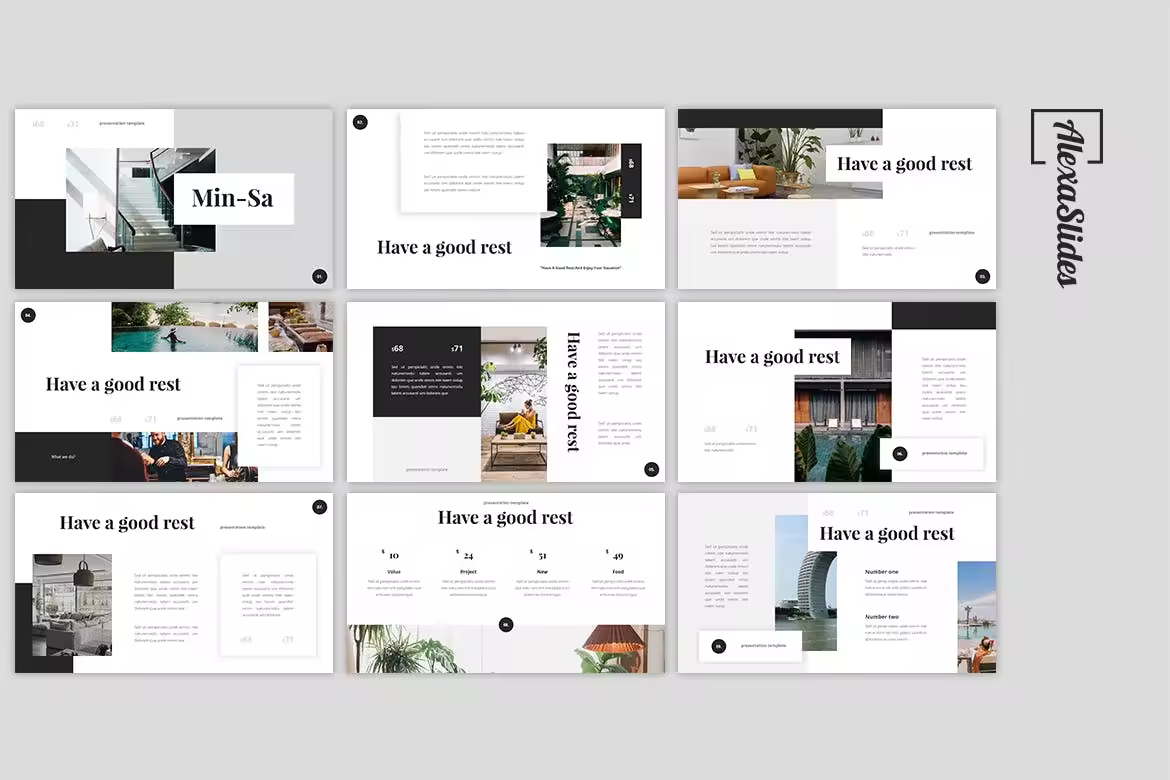This screenshot has width=1170, height=780.
Task: Click the 07 slide number badge
Action: click(x=320, y=507)
